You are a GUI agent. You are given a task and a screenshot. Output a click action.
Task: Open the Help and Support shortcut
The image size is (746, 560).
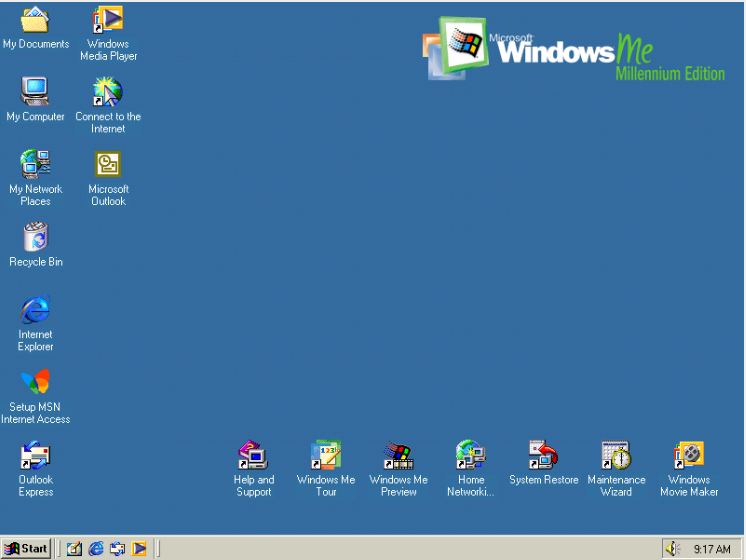coord(253,455)
